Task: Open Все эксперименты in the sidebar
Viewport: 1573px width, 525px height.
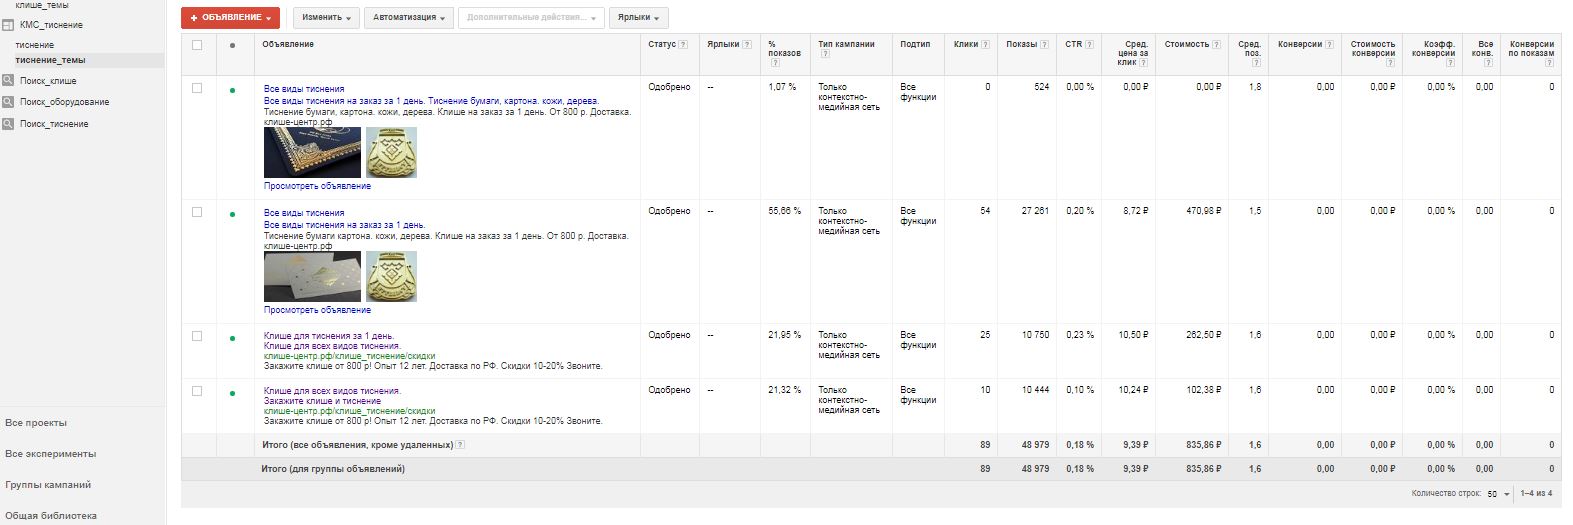Action: click(x=51, y=454)
